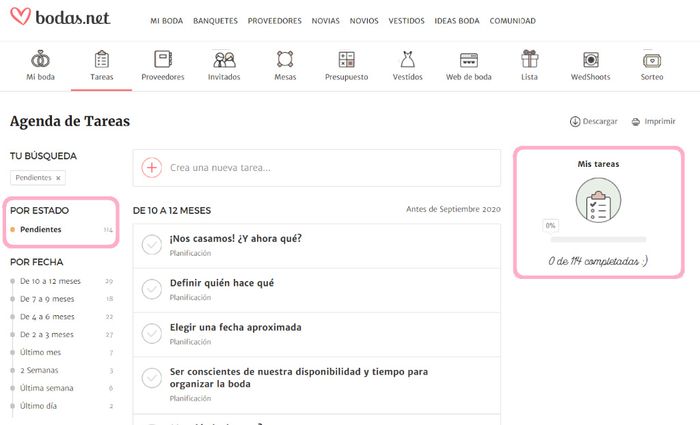Click the Descargar download icon

pyautogui.click(x=575, y=121)
